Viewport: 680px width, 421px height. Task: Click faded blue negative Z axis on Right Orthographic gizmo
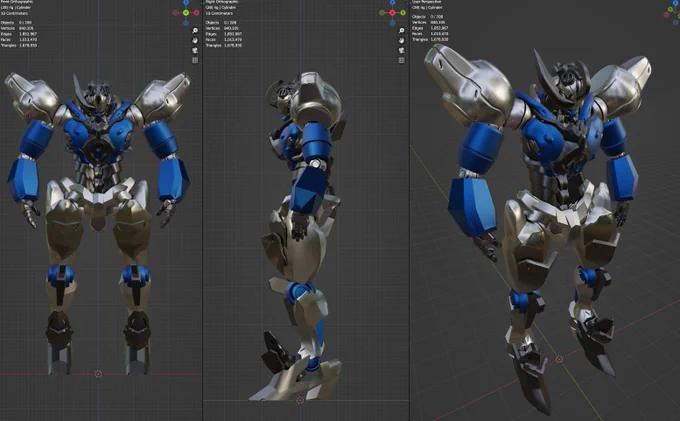pos(392,23)
